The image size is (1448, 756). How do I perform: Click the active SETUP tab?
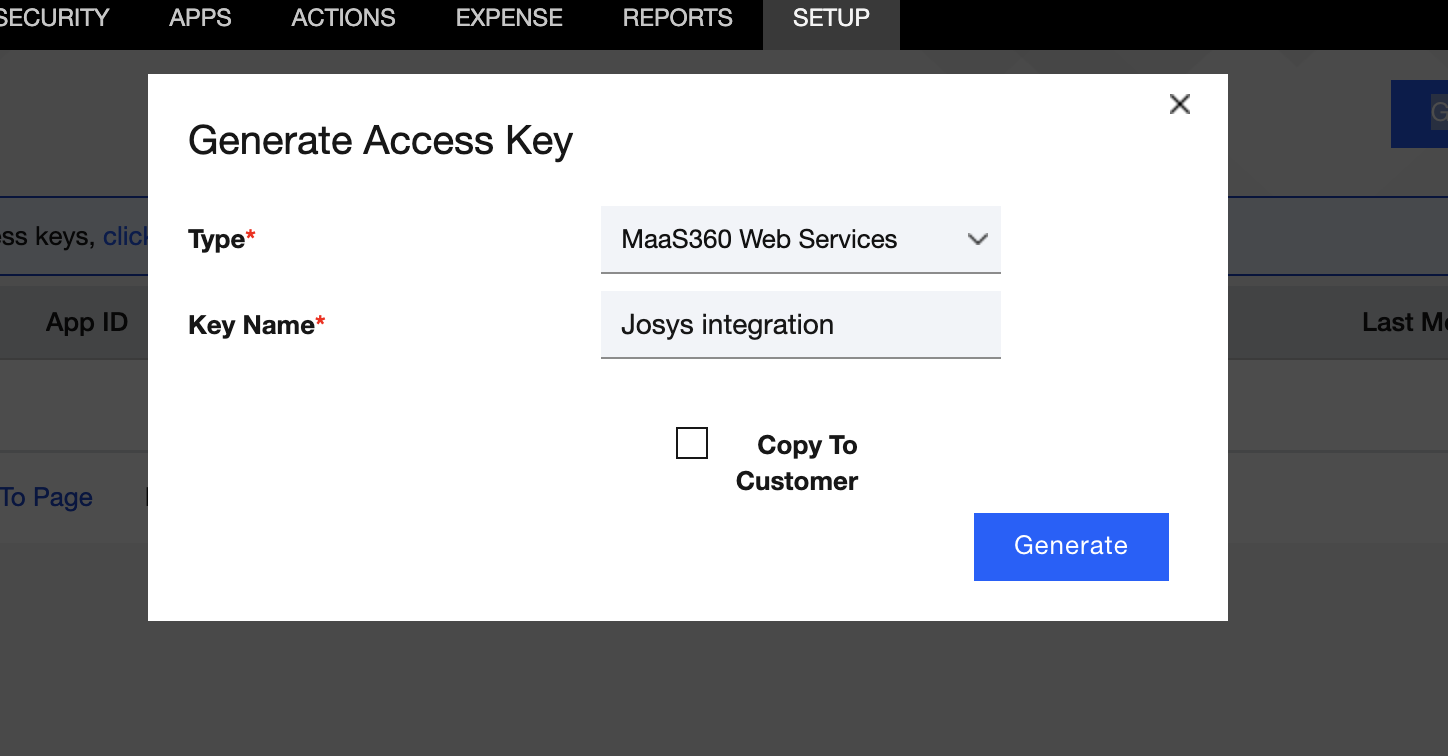point(831,18)
